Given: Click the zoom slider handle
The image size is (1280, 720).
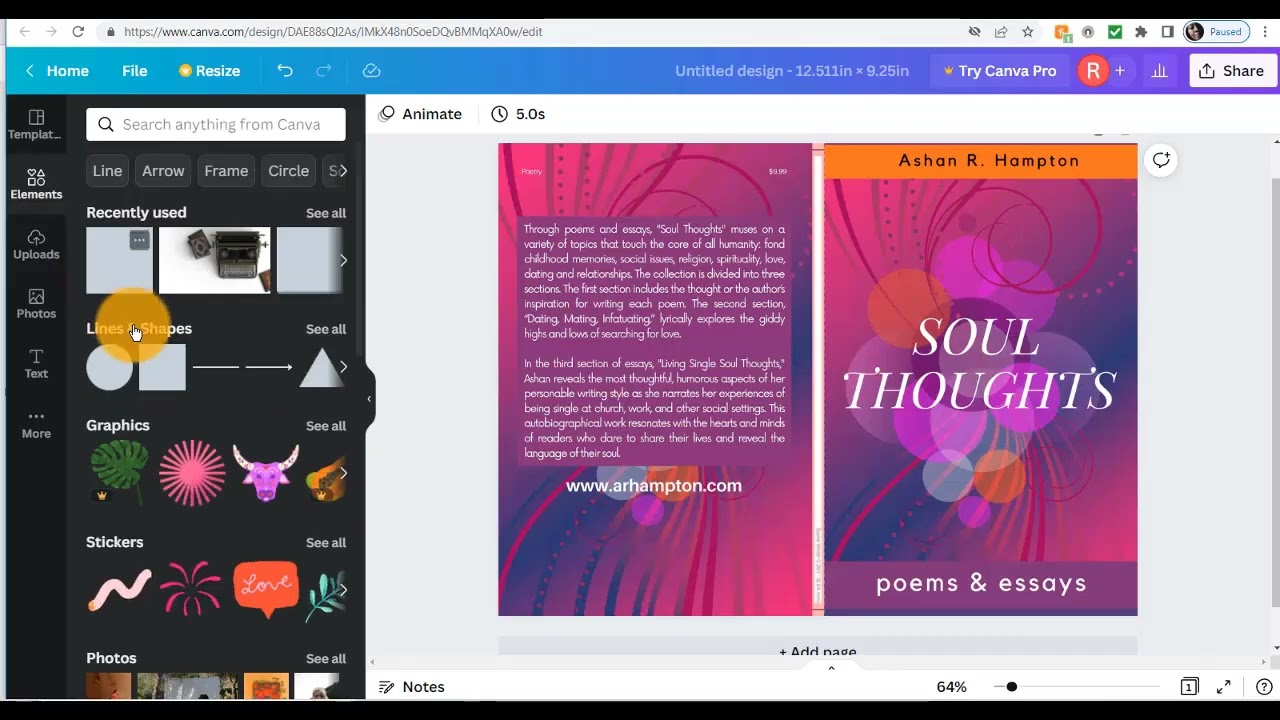Looking at the screenshot, I should click(1011, 687).
